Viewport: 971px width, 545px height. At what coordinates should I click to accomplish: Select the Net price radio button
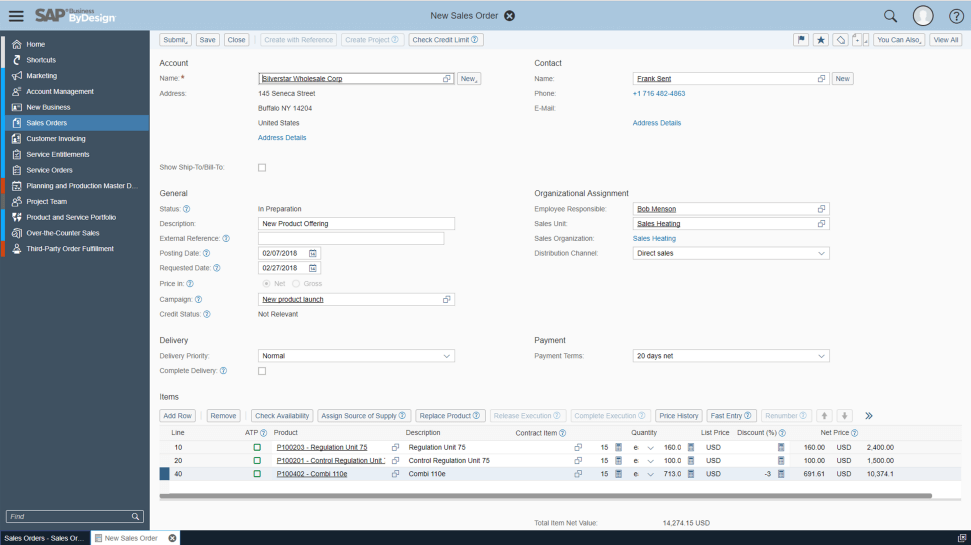click(265, 284)
